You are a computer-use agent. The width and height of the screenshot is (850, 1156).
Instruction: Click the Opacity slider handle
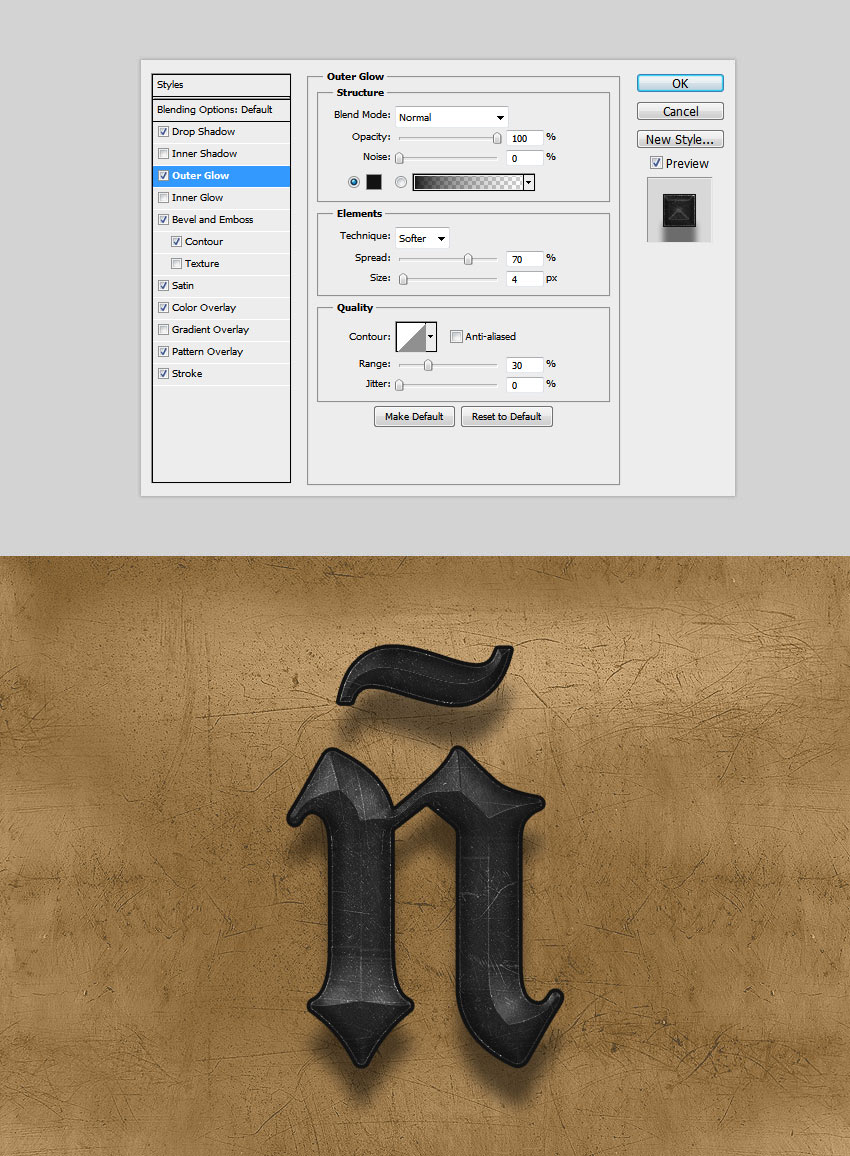tap(497, 138)
